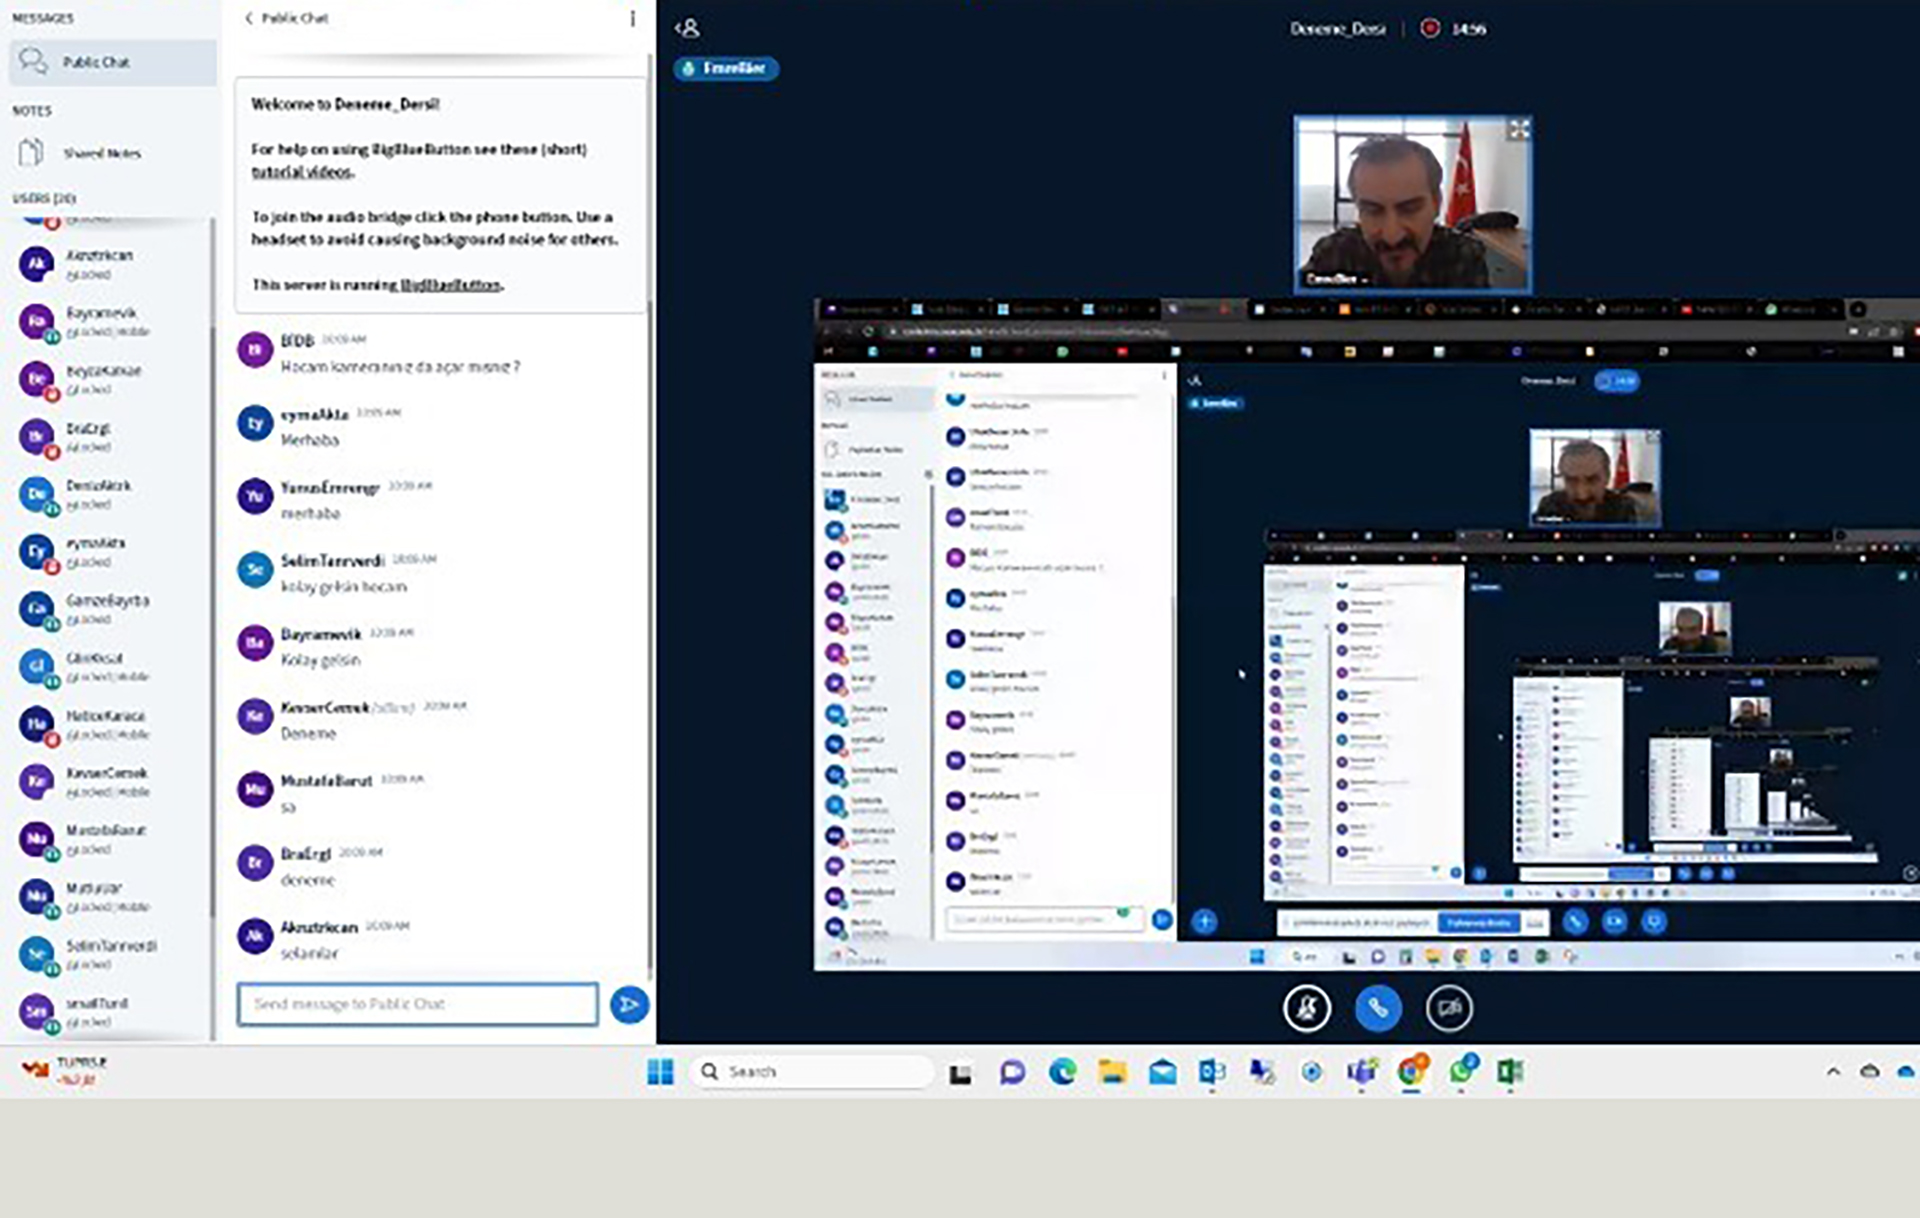Image resolution: width=1920 pixels, height=1218 pixels.
Task: Collapse Public Chat with back chevron
Action: point(249,18)
